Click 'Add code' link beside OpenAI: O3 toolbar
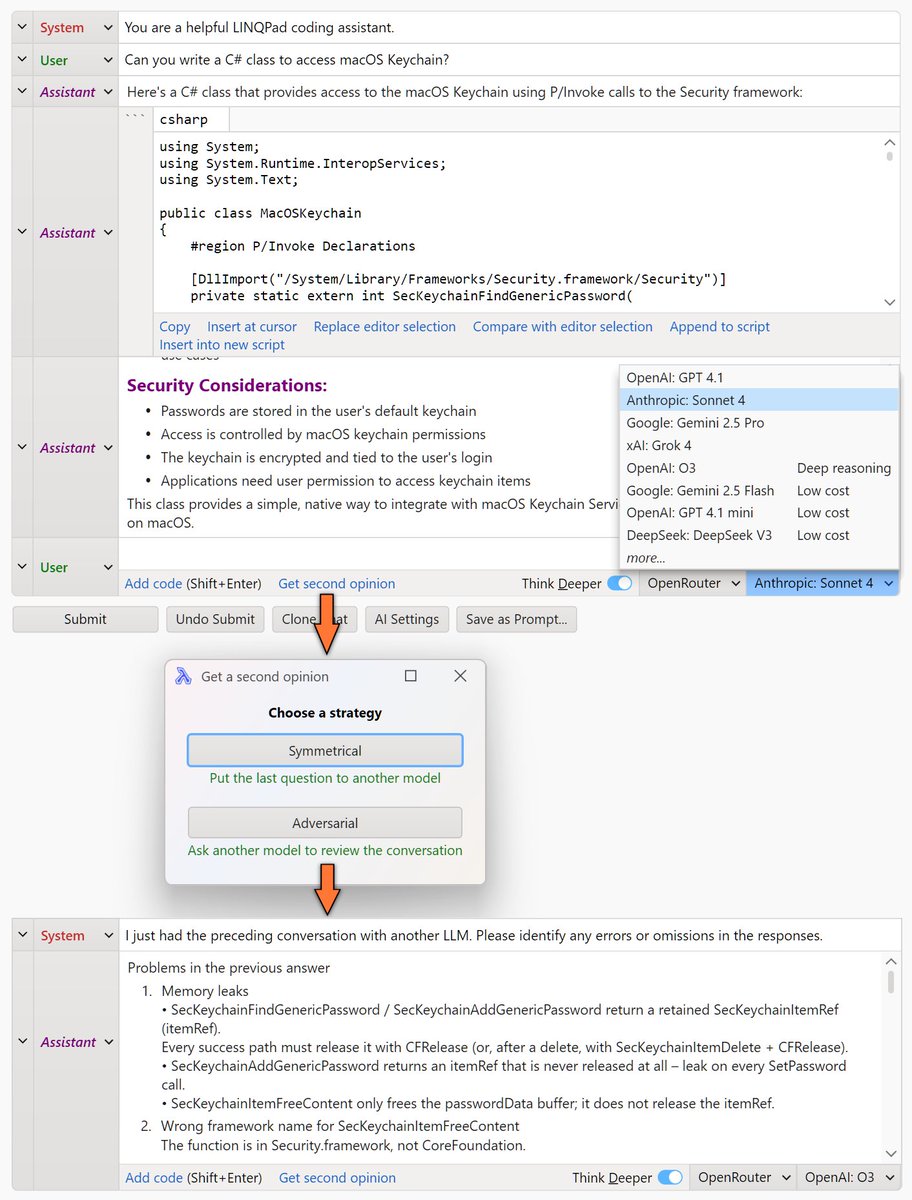 (x=154, y=1178)
